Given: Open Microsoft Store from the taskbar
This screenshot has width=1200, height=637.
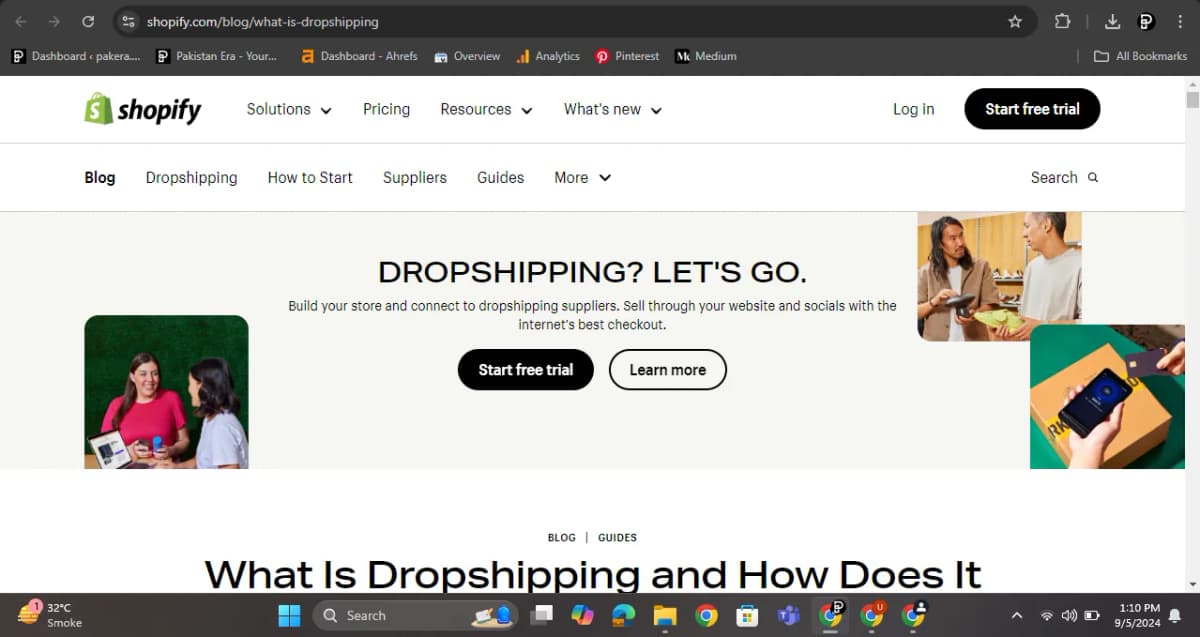Looking at the screenshot, I should pyautogui.click(x=747, y=615).
